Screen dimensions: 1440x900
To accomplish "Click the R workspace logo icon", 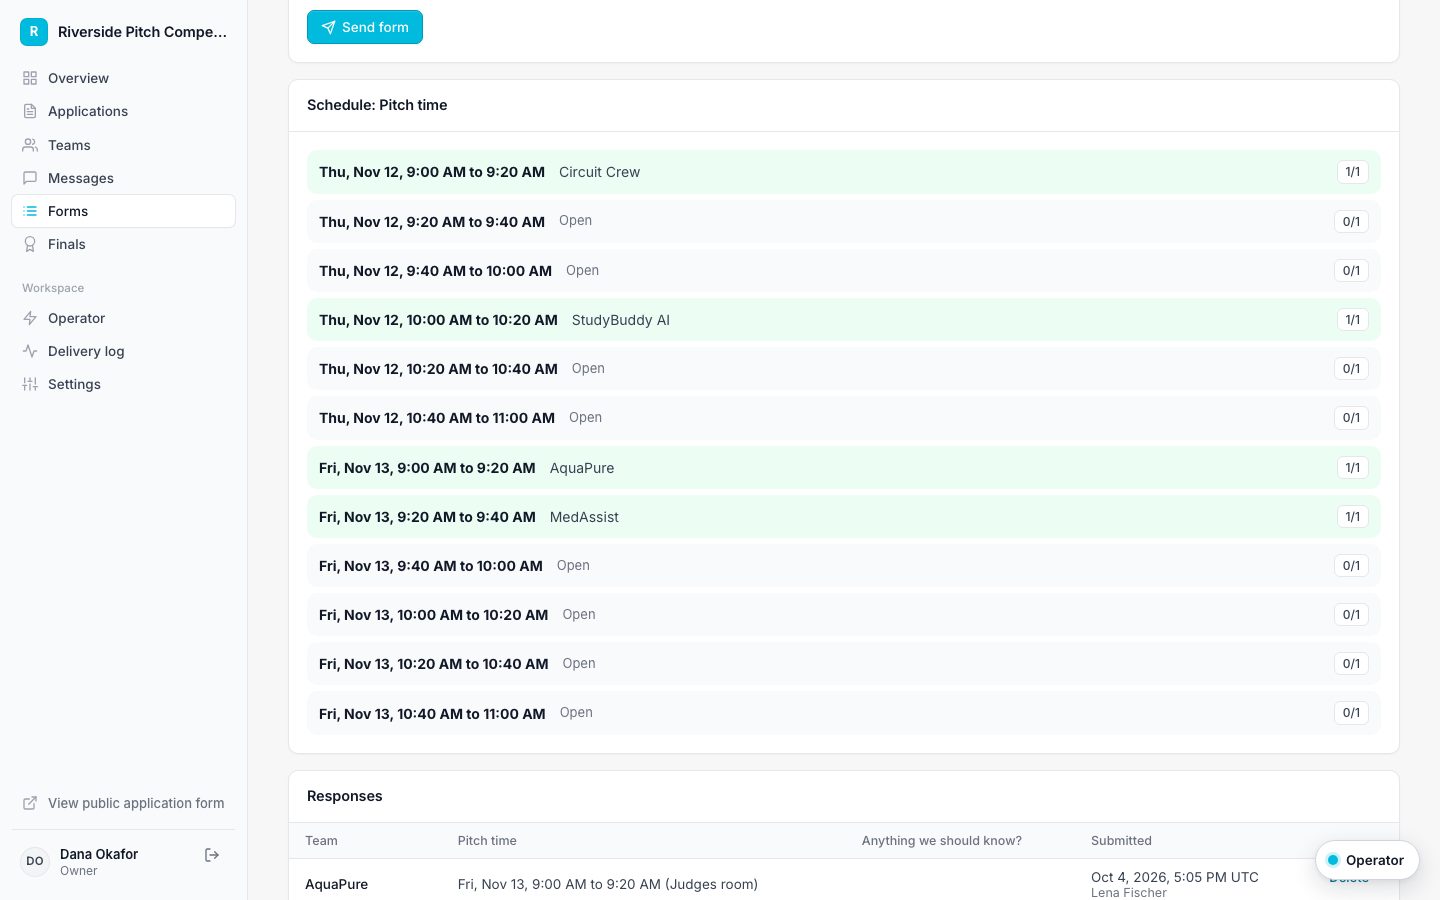I will coord(34,32).
